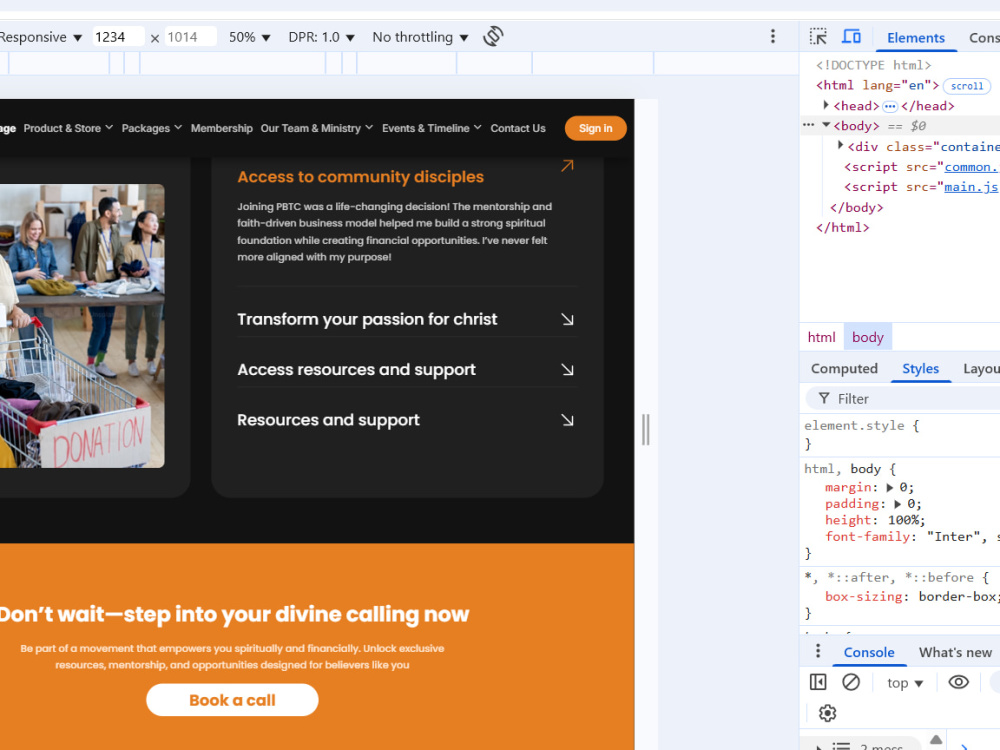Click the Filter funnel icon in Styles

coord(824,399)
